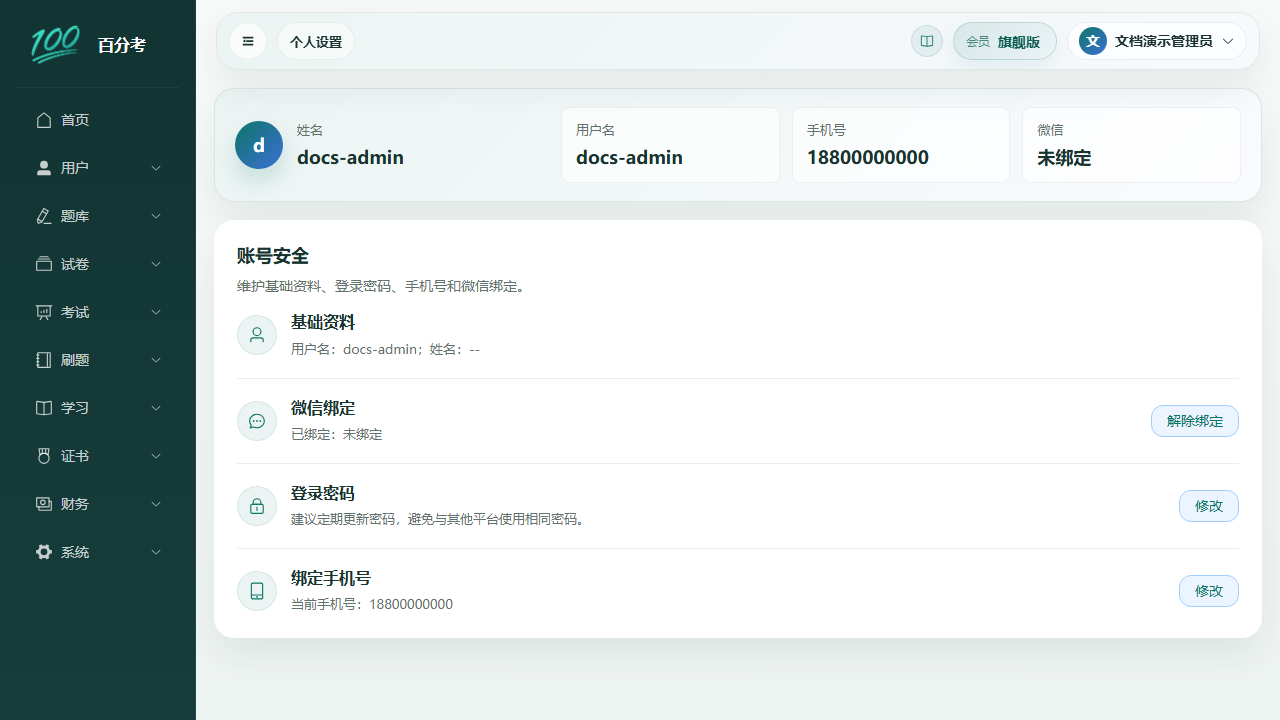Click the home icon beside 首页
The height and width of the screenshot is (720, 1280).
[x=44, y=120]
